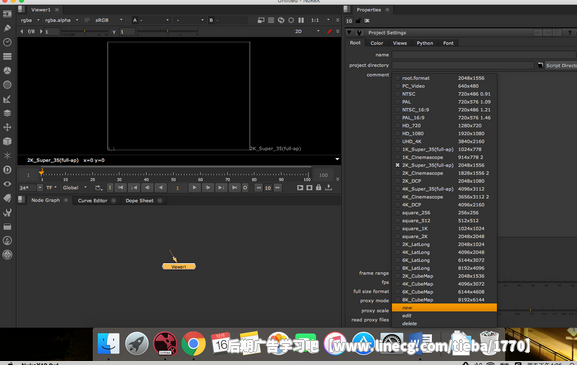Switch to the Dope Sheet tab
Viewport: 577px width, 365px height.
pos(139,201)
